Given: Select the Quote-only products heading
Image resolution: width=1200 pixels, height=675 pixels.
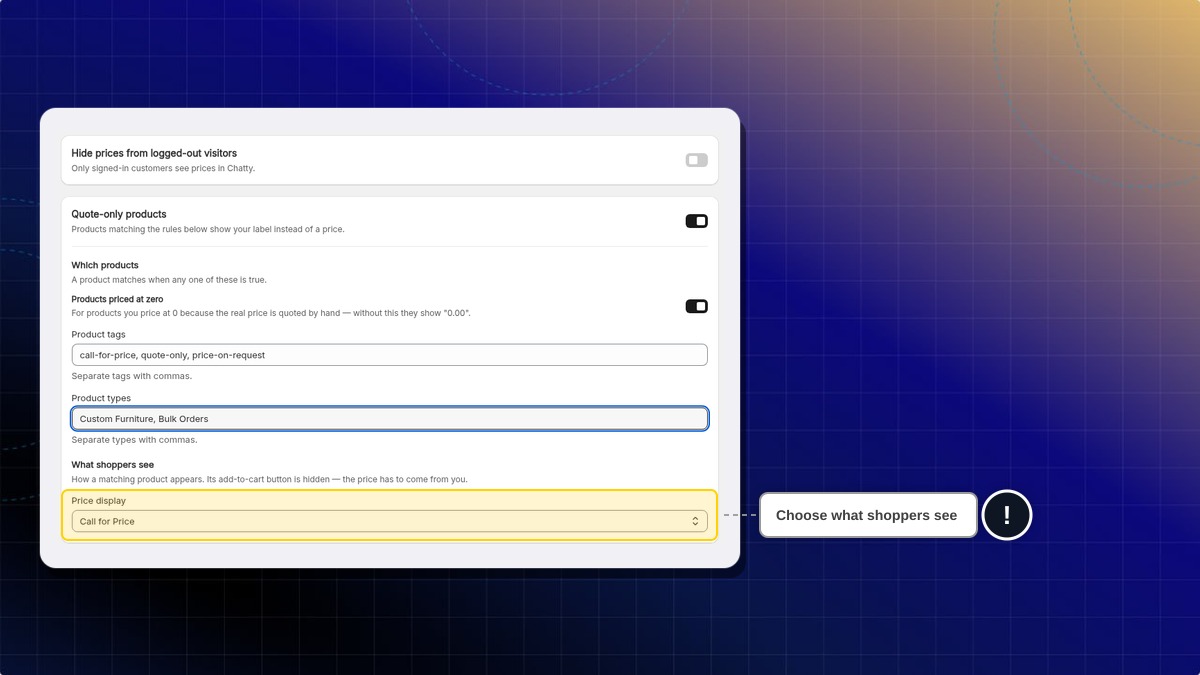Looking at the screenshot, I should click(119, 214).
